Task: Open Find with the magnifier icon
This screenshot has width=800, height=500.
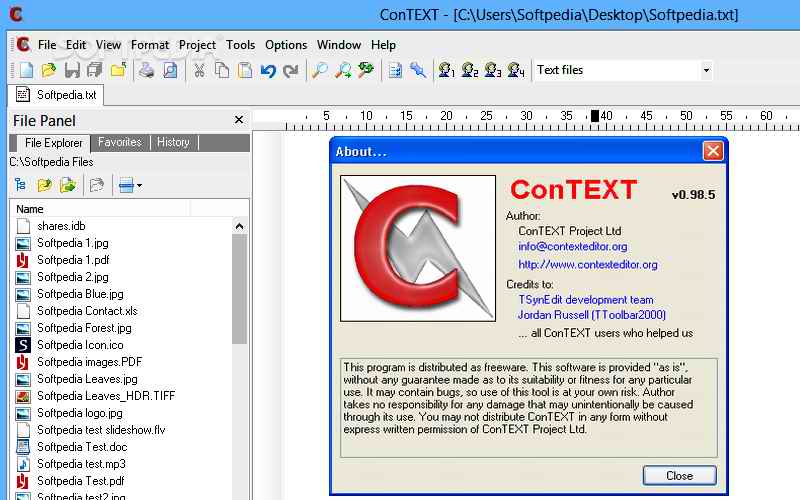Action: pyautogui.click(x=320, y=70)
